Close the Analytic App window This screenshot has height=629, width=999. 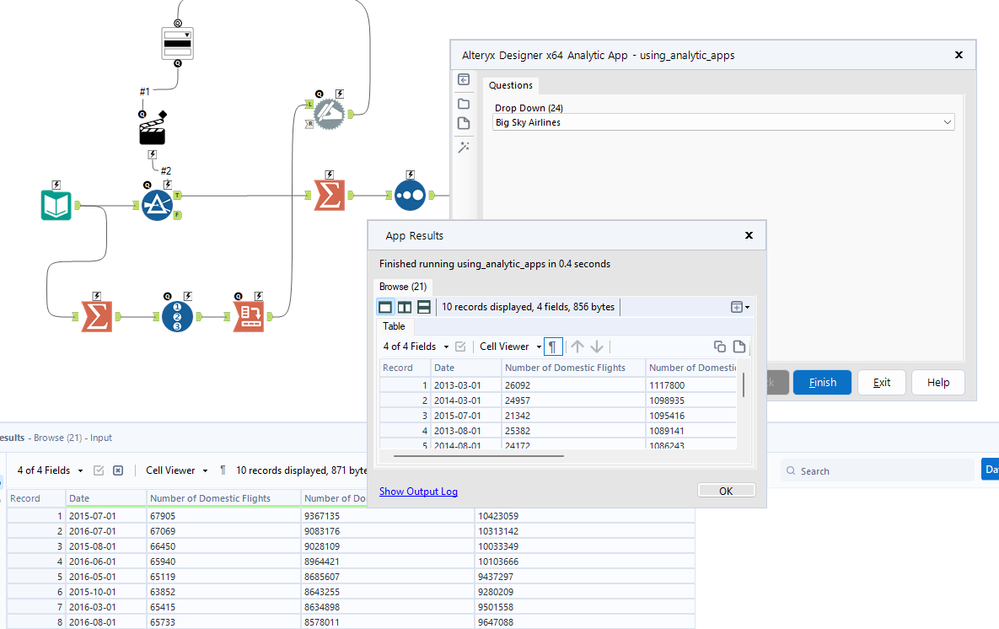click(x=959, y=55)
